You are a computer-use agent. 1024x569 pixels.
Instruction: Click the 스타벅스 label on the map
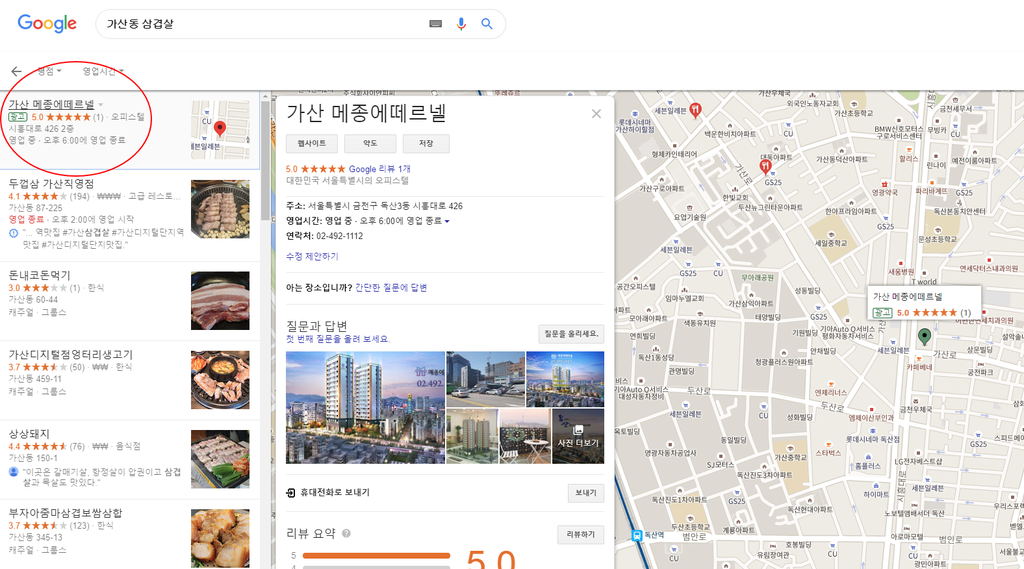click(828, 453)
